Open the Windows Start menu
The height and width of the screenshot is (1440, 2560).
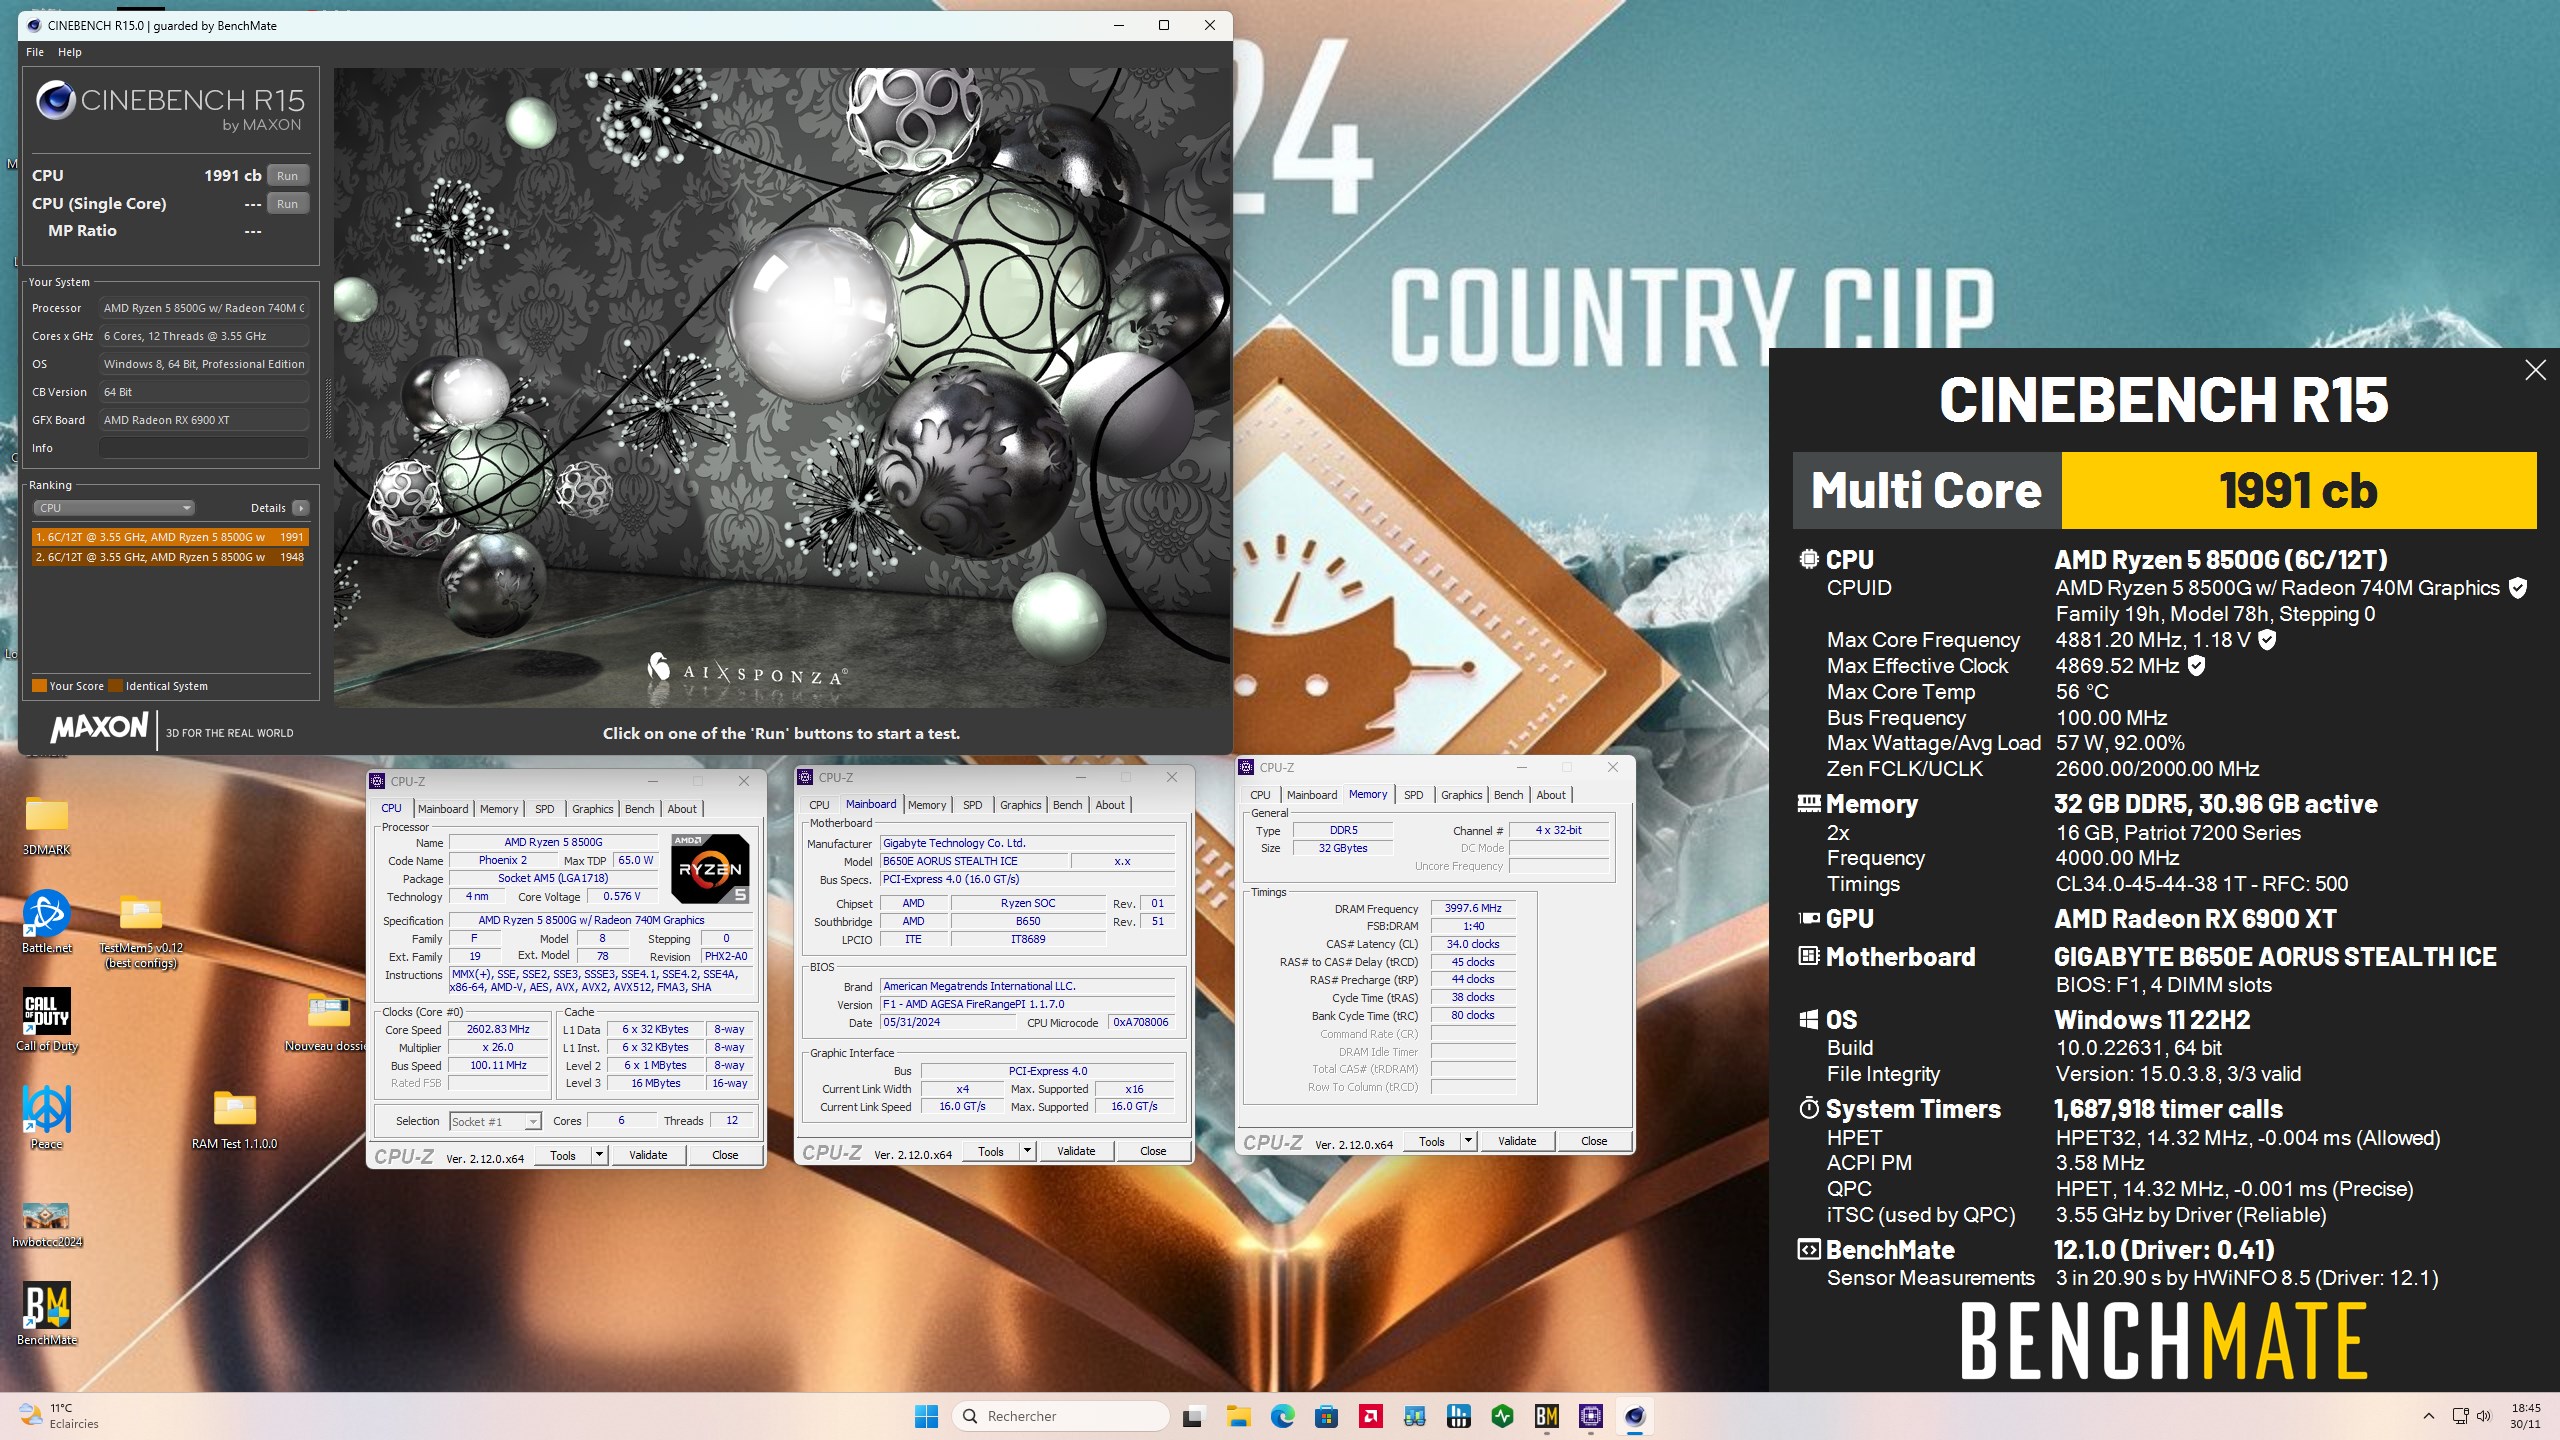tap(926, 1416)
